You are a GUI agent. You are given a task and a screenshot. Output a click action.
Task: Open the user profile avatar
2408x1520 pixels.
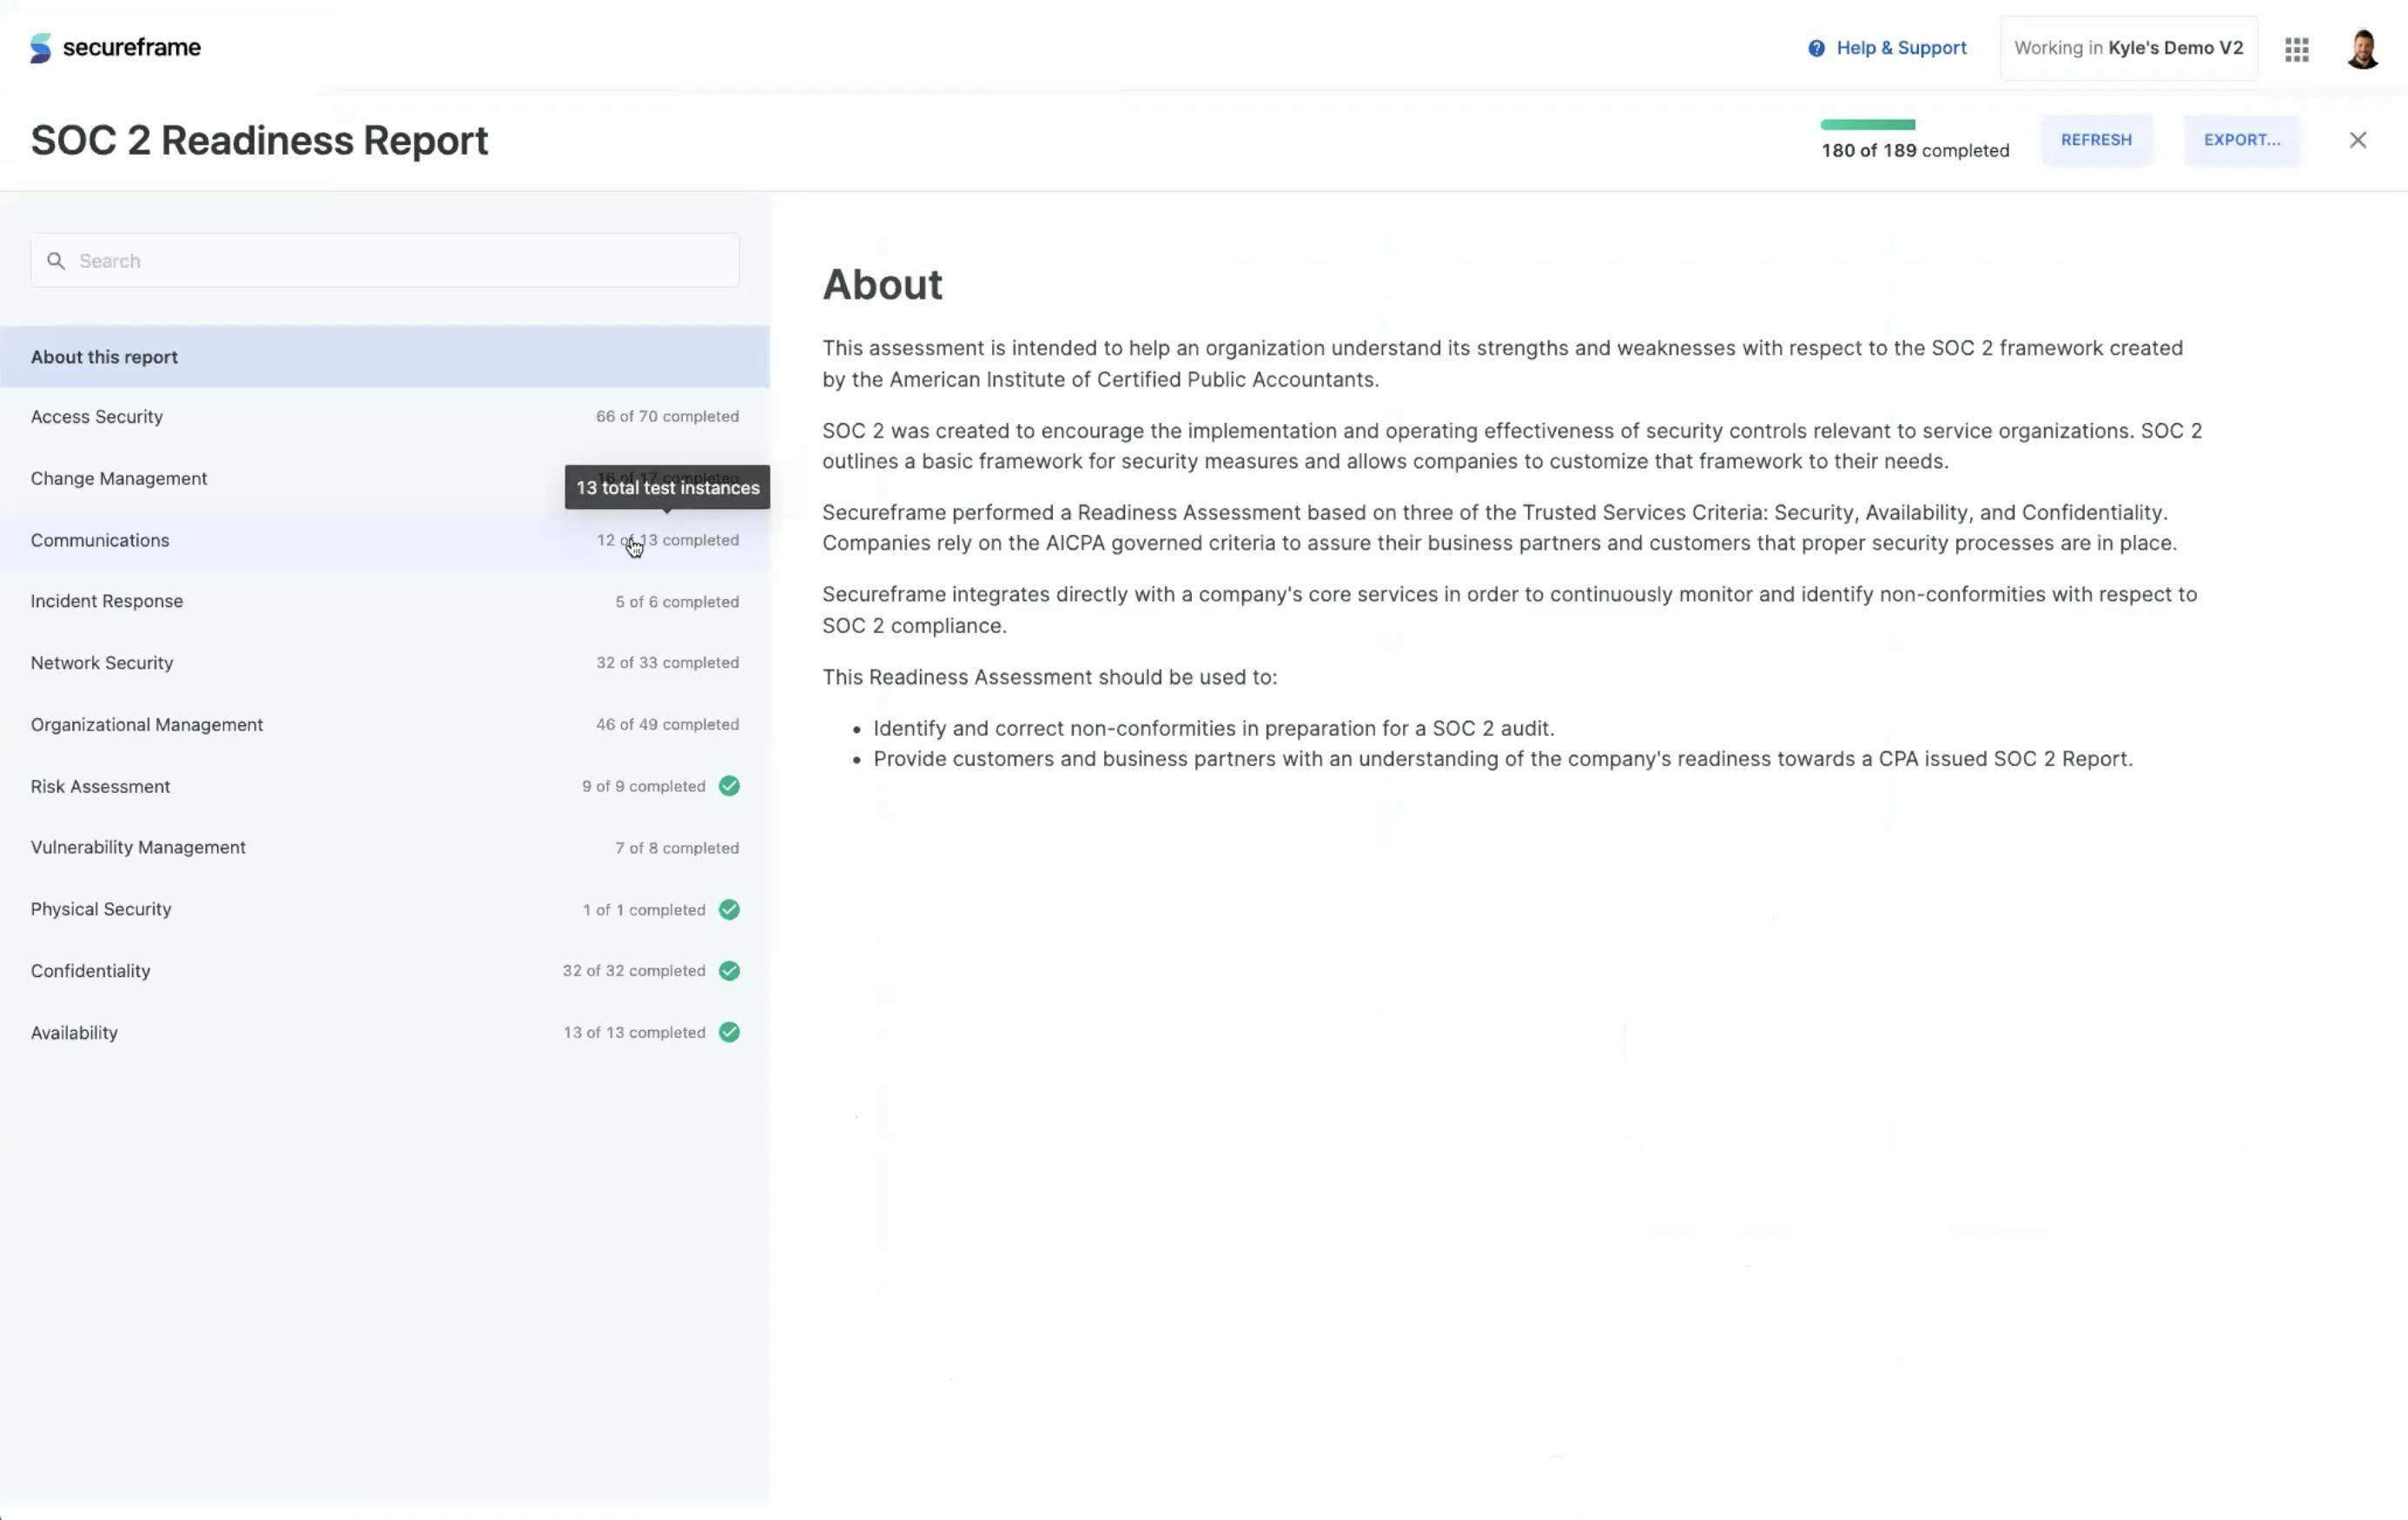coord(2362,48)
